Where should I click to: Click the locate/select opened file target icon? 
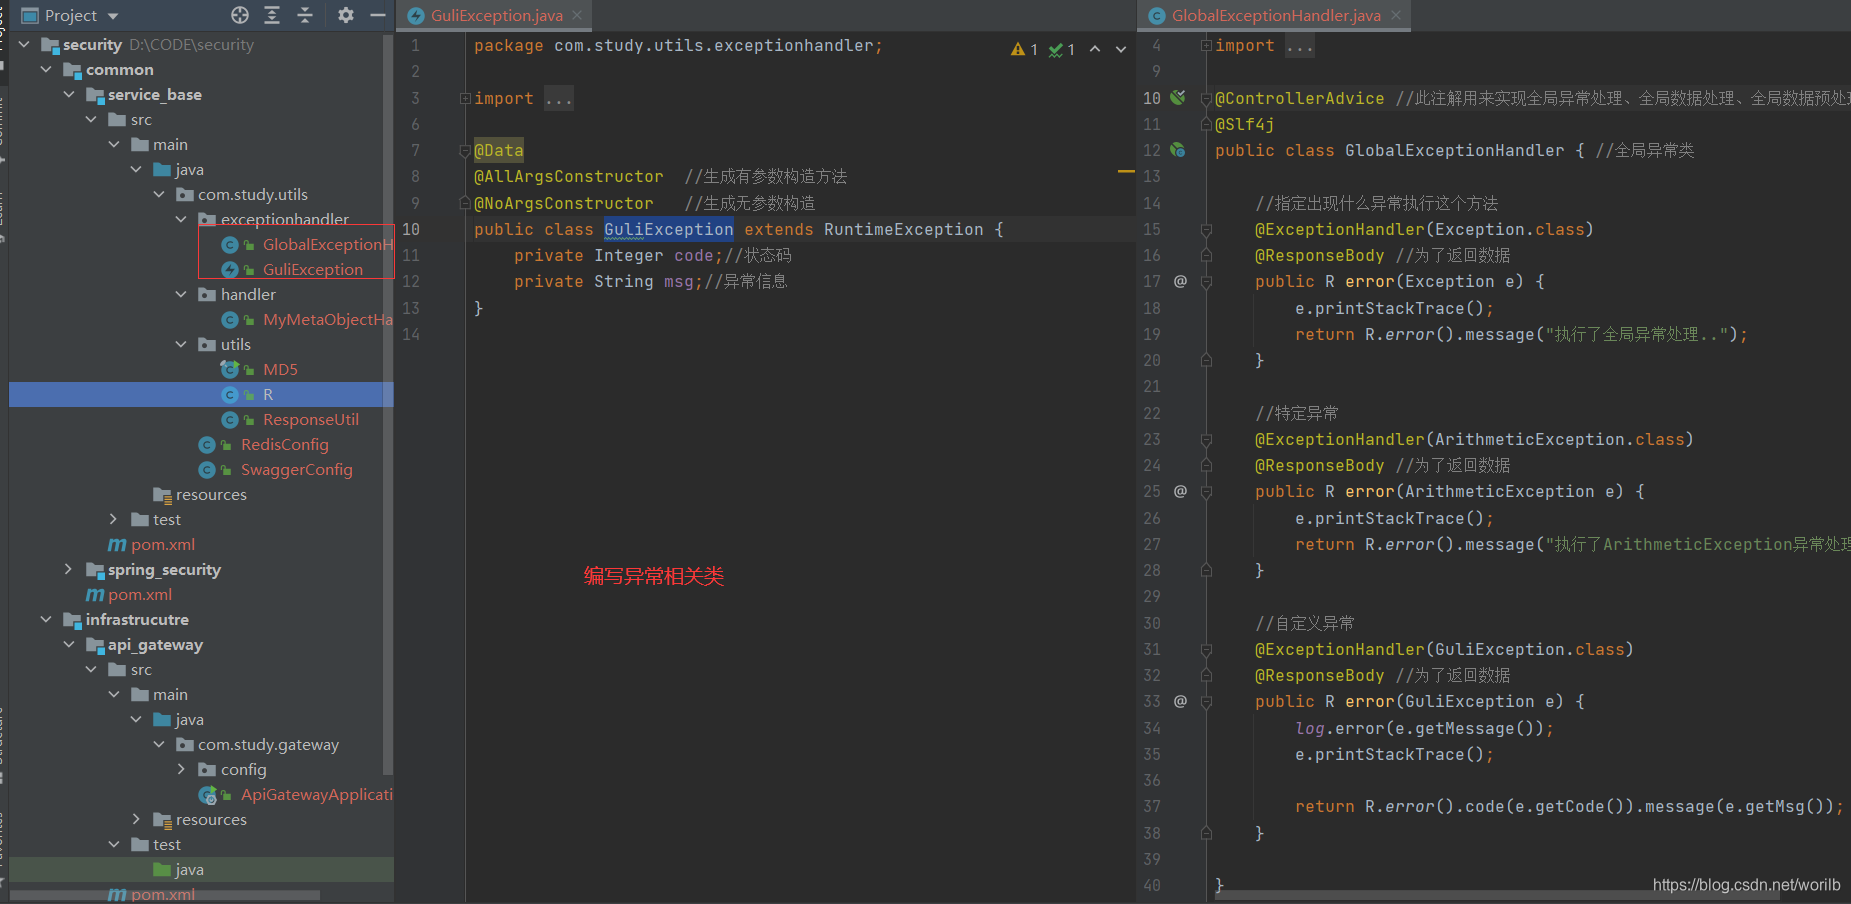[240, 15]
